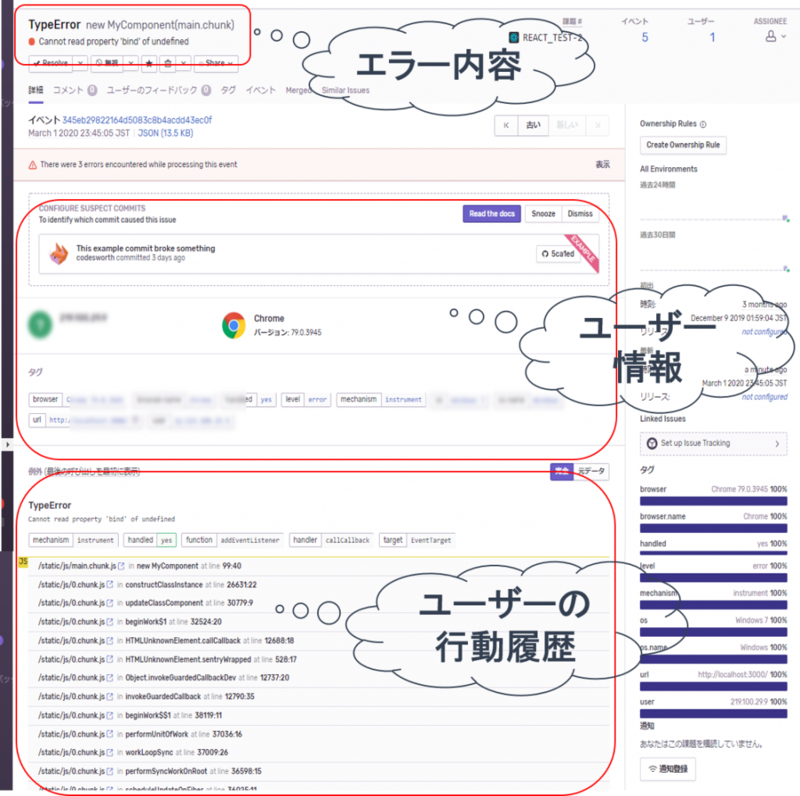
Task: Click the Chrome browser icon
Action: 234,325
